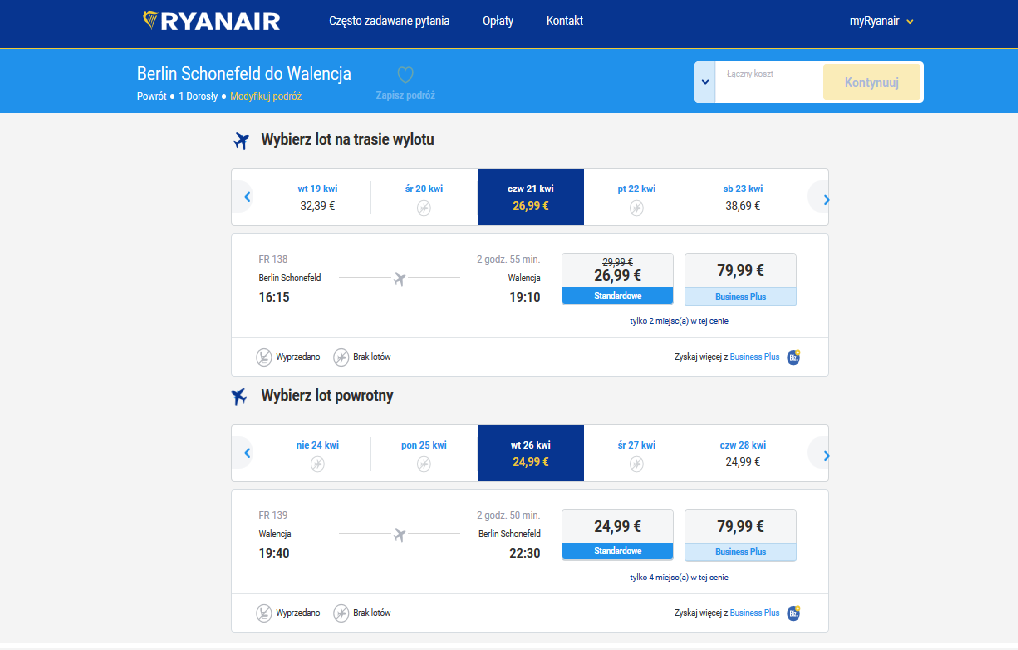Select outbound date wt 19 kwi
The height and width of the screenshot is (650, 1018).
point(317,197)
